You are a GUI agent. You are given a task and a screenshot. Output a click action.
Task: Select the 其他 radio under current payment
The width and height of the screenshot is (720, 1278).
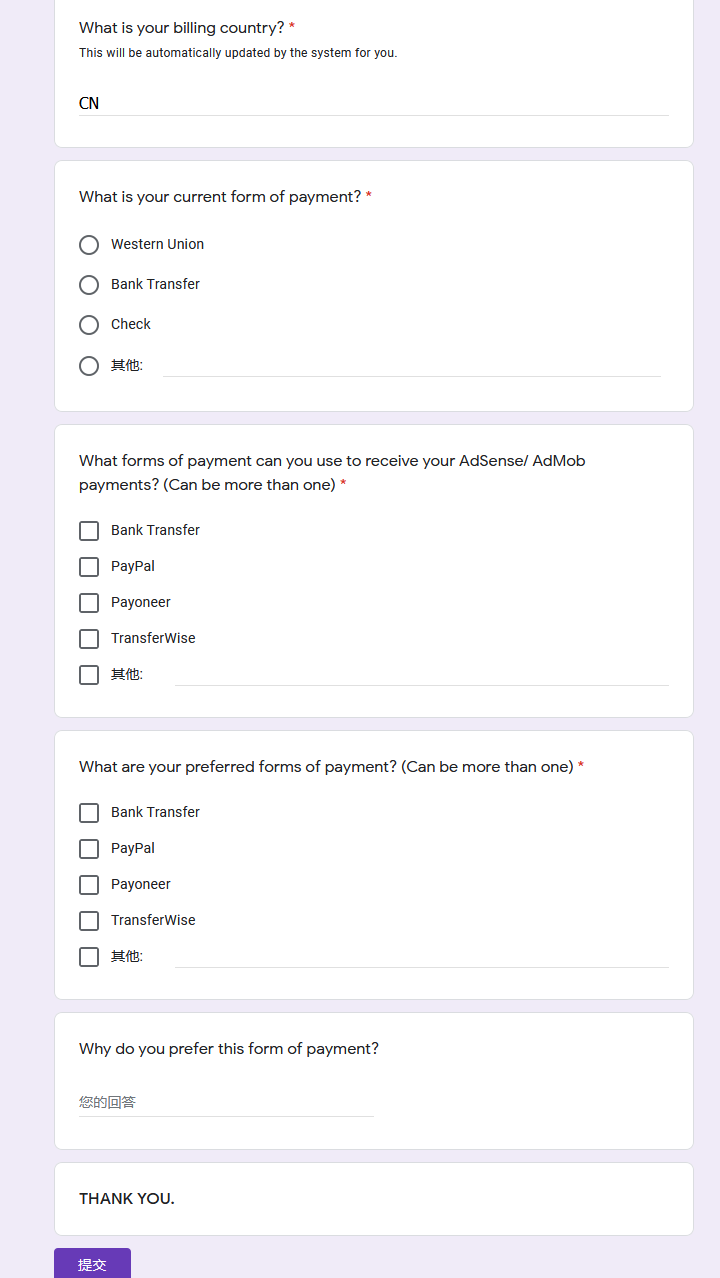(x=89, y=366)
